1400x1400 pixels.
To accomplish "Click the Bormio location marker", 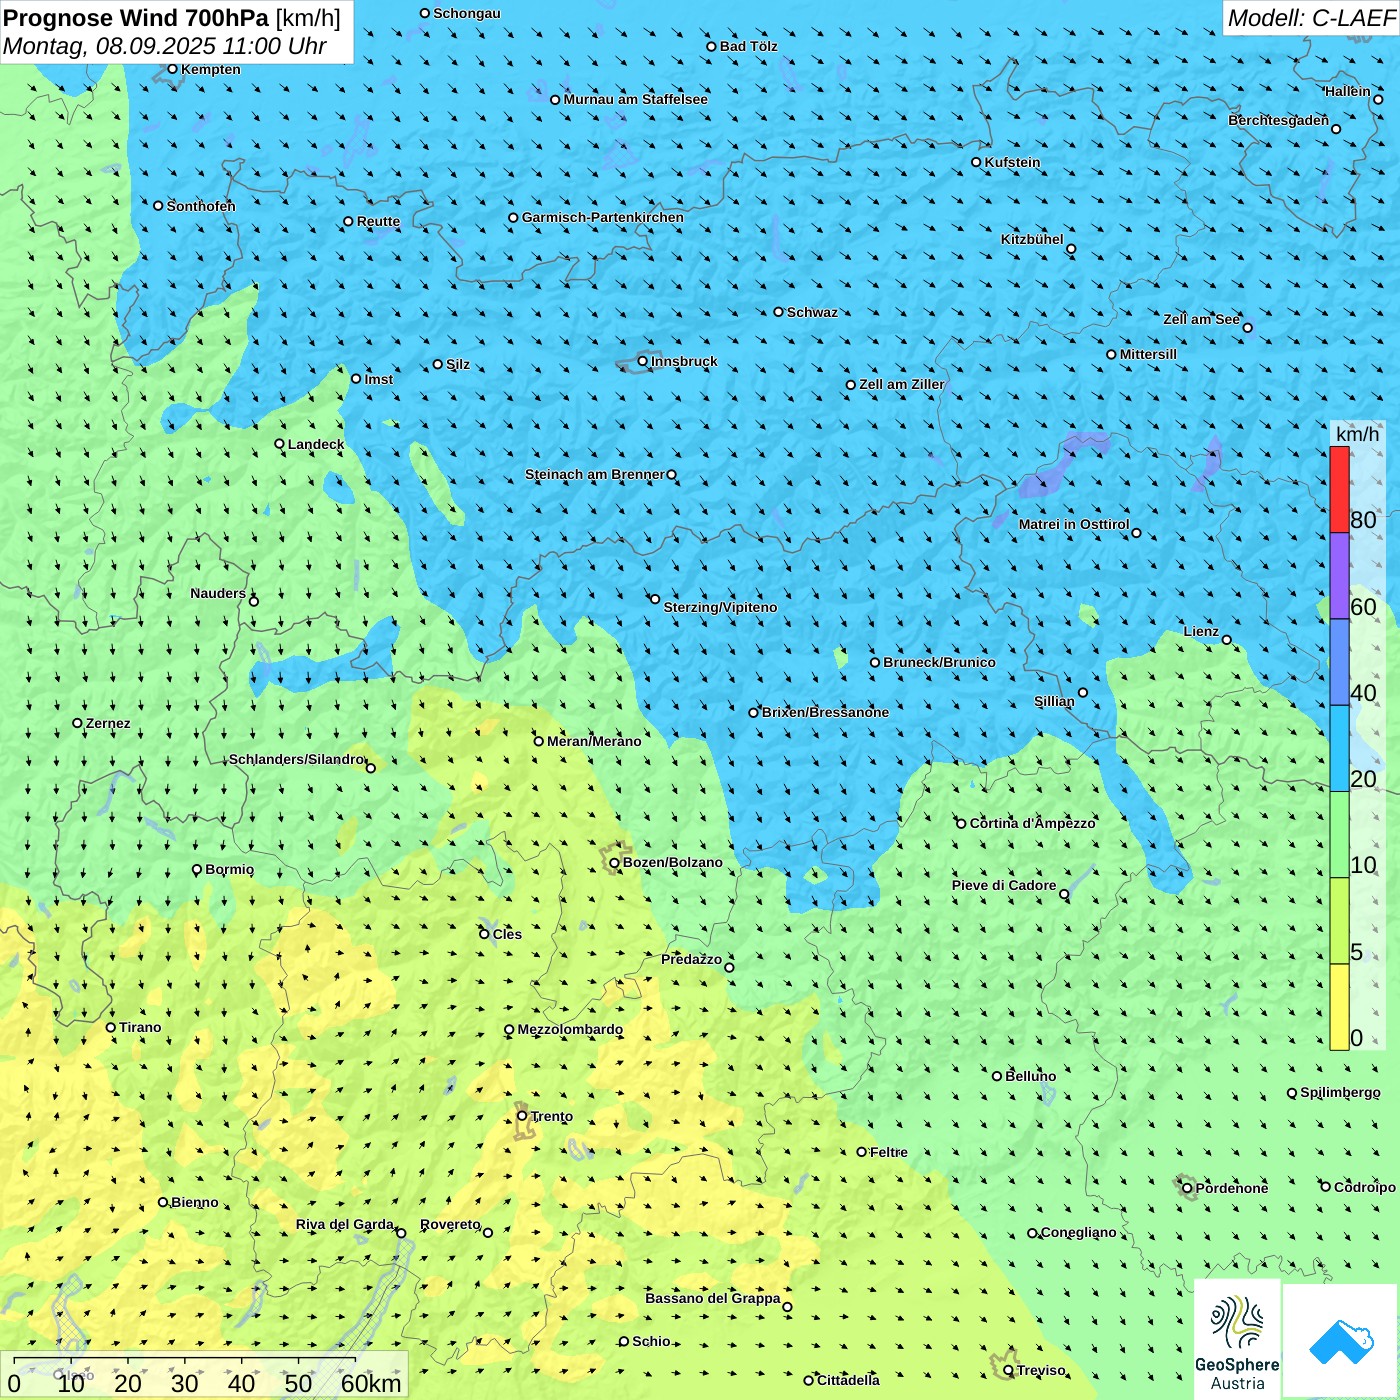I will point(197,869).
